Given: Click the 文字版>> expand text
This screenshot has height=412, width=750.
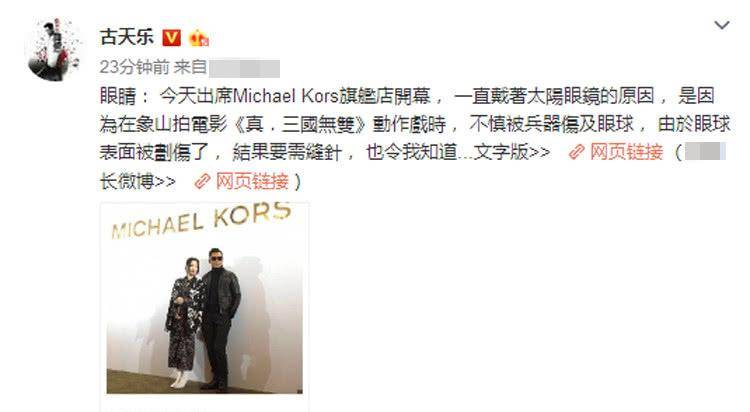Looking at the screenshot, I should pyautogui.click(x=512, y=152).
